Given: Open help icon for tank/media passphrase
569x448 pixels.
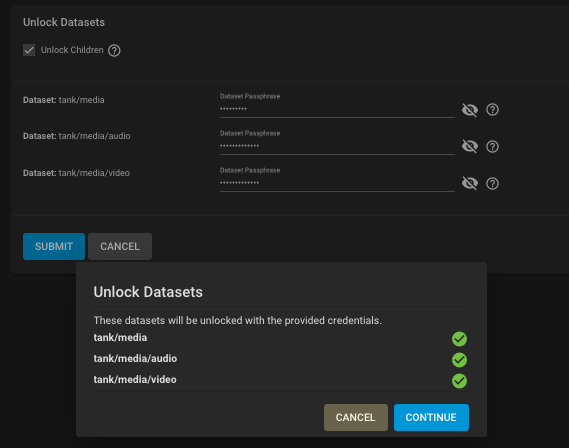Looking at the screenshot, I should click(x=492, y=110).
